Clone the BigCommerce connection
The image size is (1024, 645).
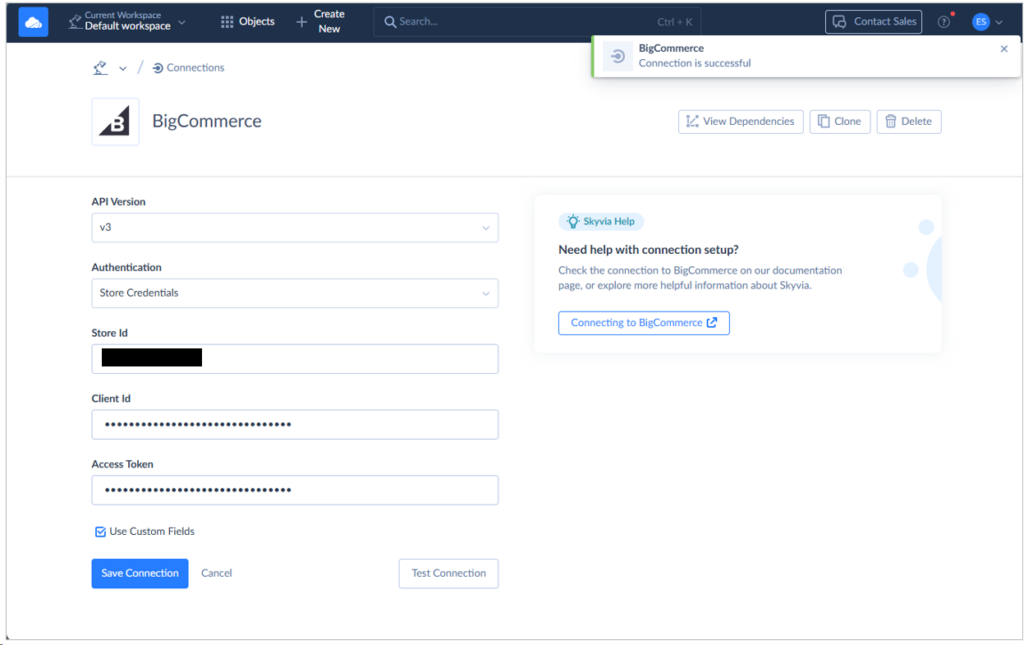(840, 121)
